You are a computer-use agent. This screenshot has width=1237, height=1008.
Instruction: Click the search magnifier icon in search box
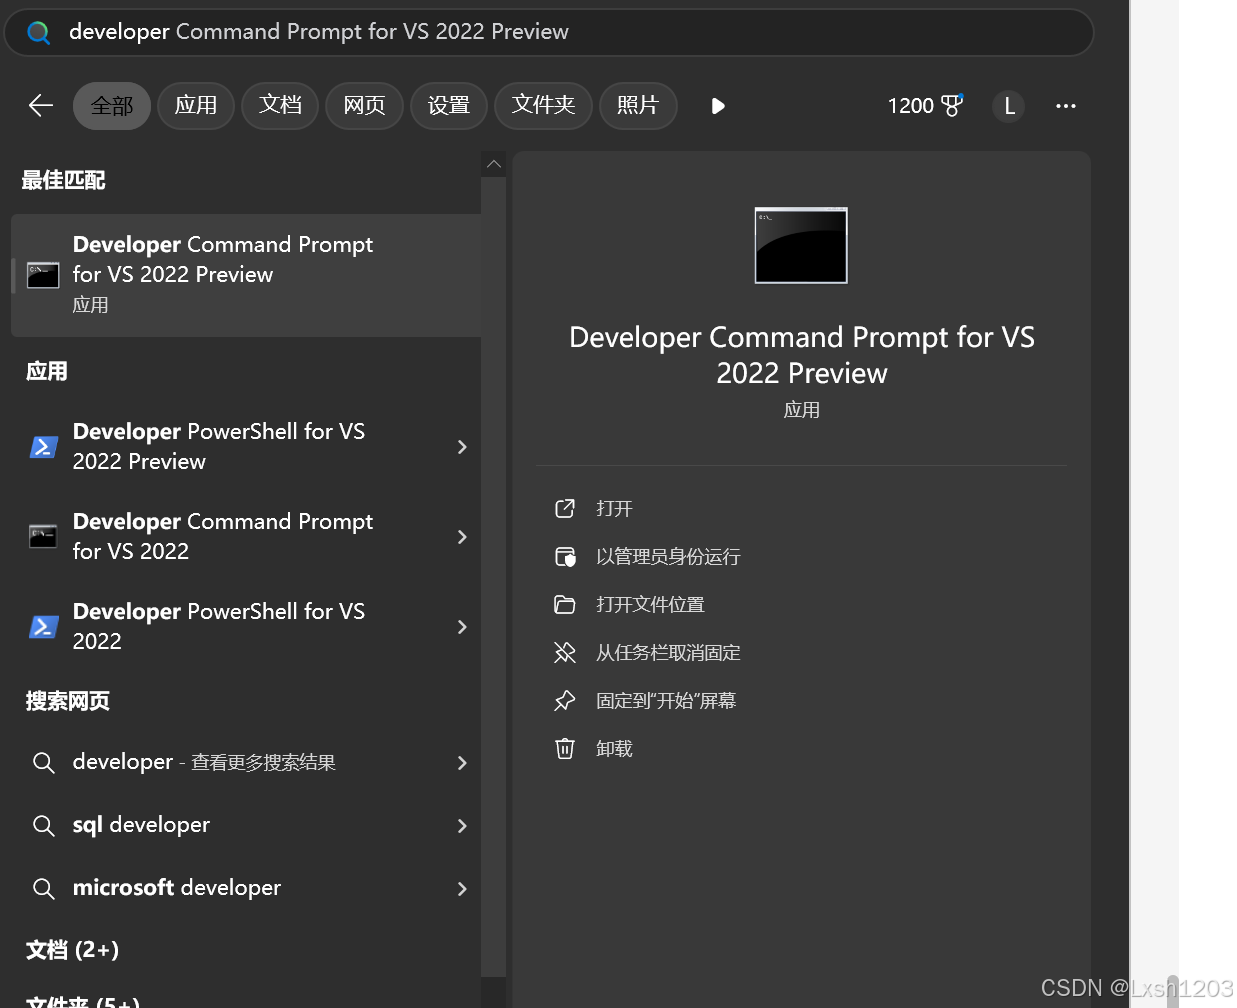[x=39, y=33]
